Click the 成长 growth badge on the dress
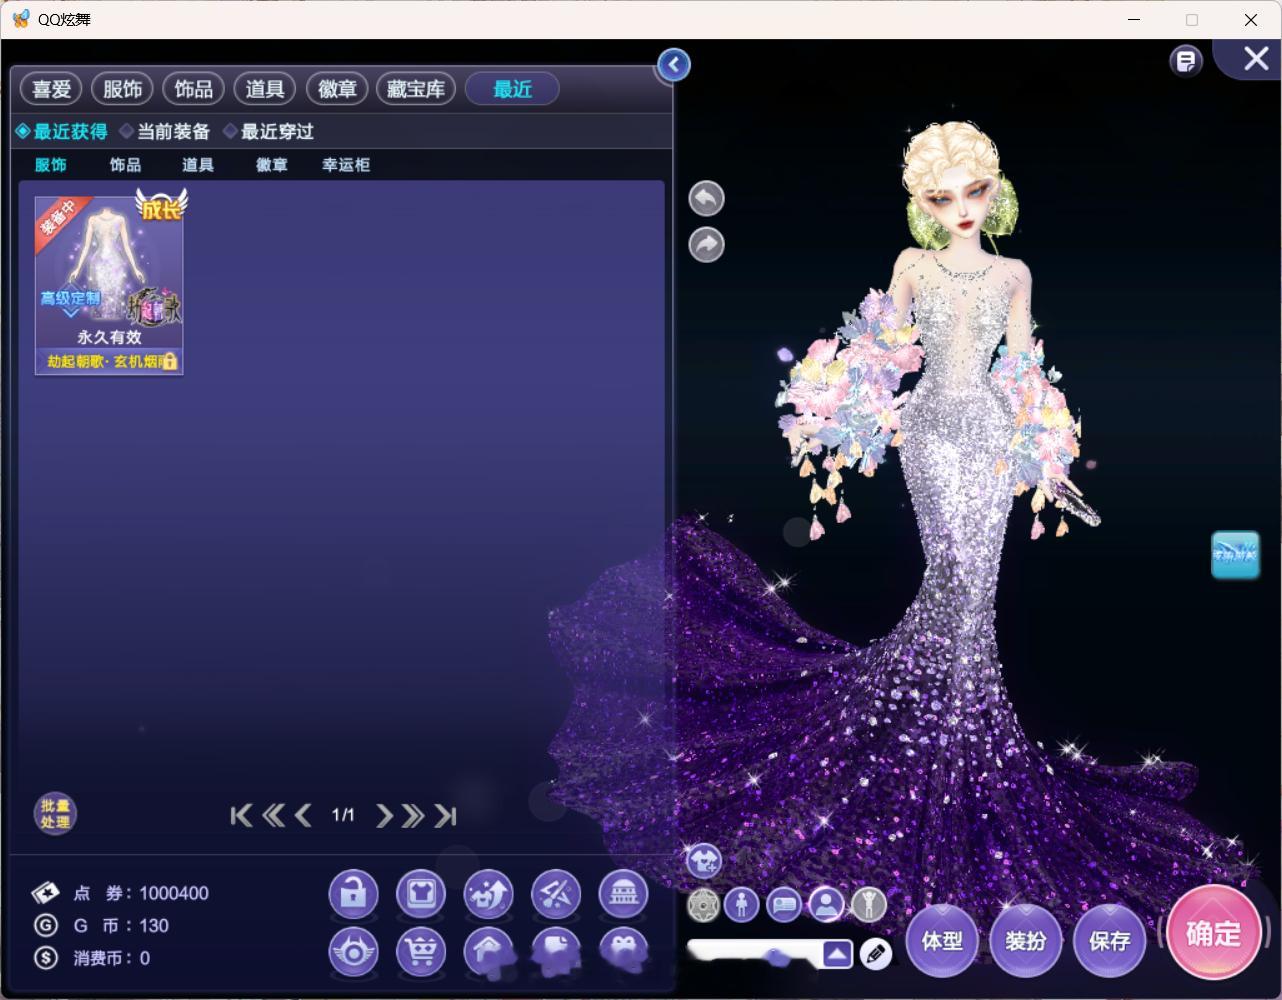The image size is (1282, 1000). (161, 207)
